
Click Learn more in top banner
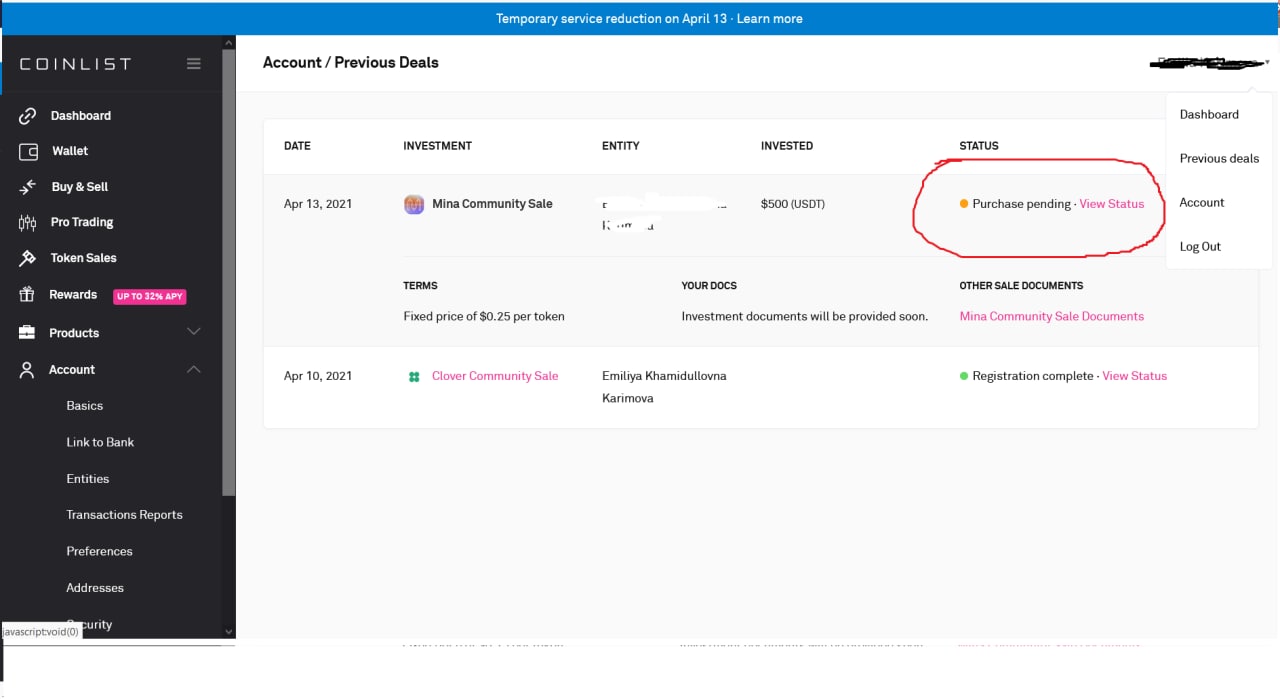pyautogui.click(x=770, y=19)
